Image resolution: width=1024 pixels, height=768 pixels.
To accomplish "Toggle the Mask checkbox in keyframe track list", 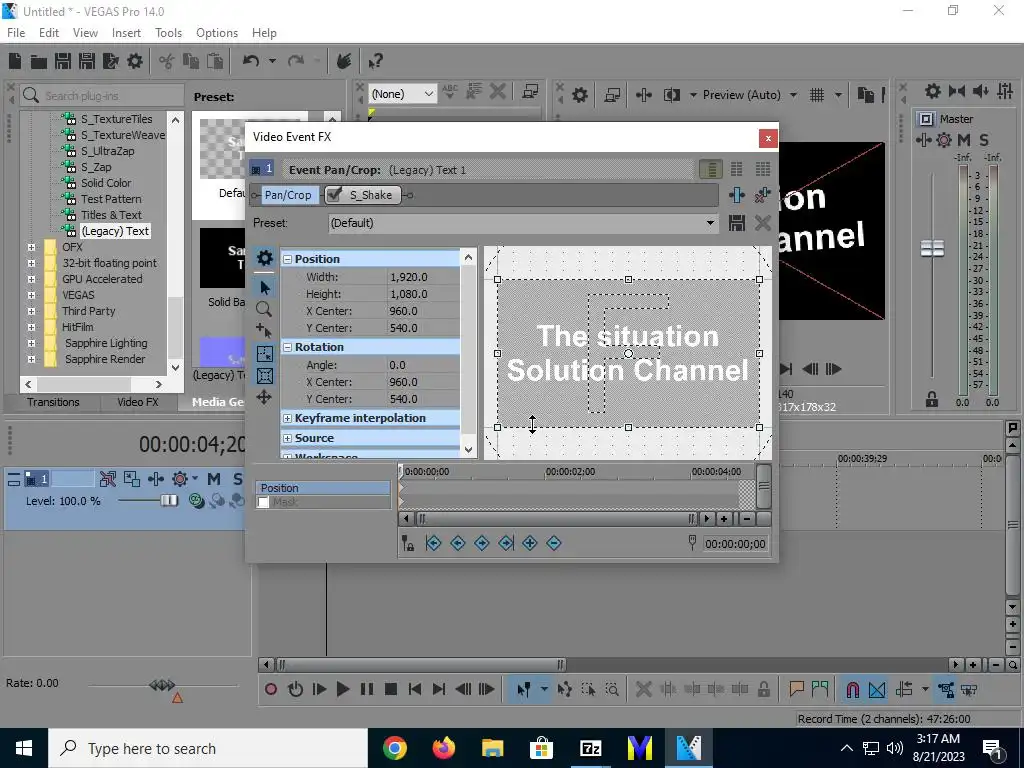I will tap(263, 502).
